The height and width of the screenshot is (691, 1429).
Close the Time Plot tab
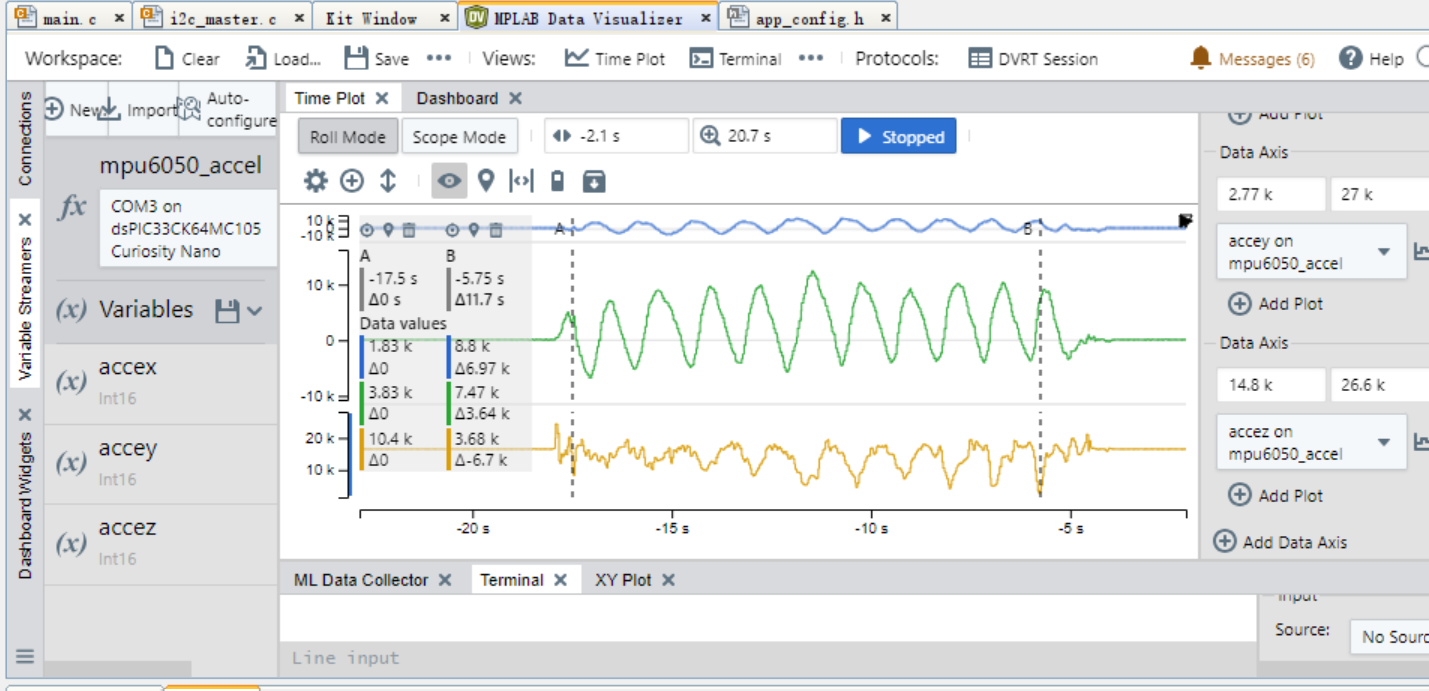tap(382, 98)
